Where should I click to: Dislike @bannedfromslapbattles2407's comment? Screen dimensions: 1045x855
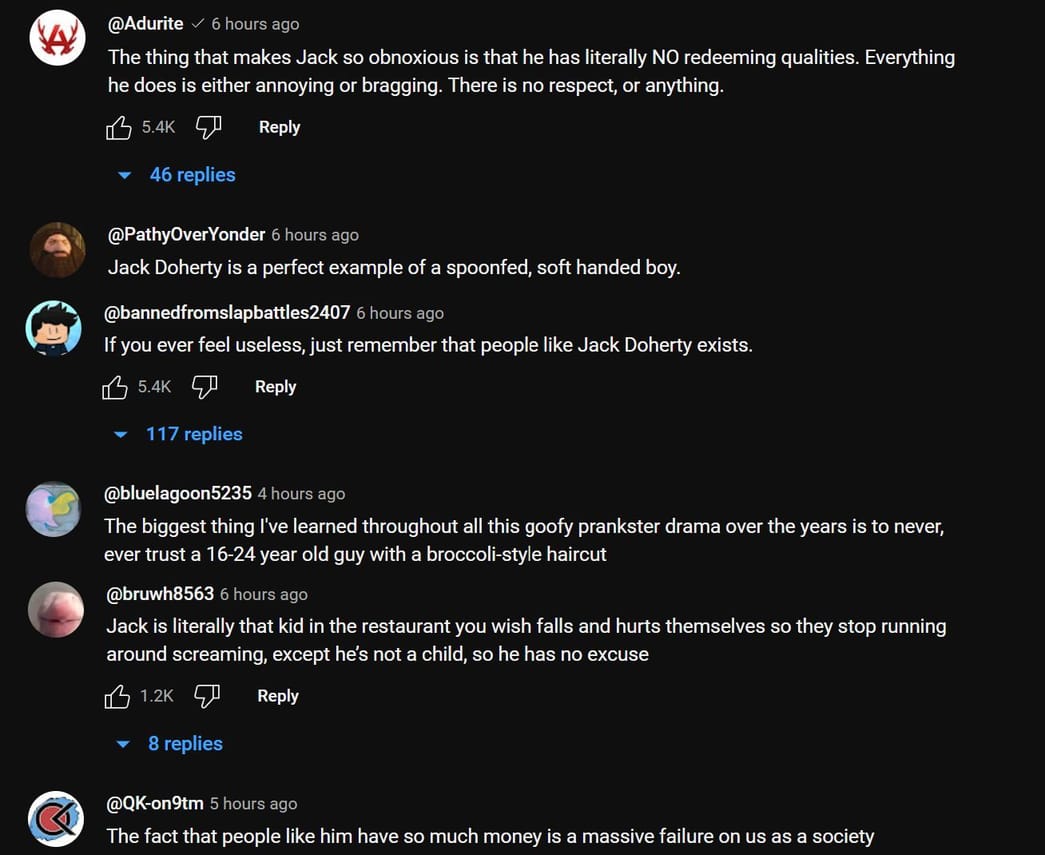[205, 386]
